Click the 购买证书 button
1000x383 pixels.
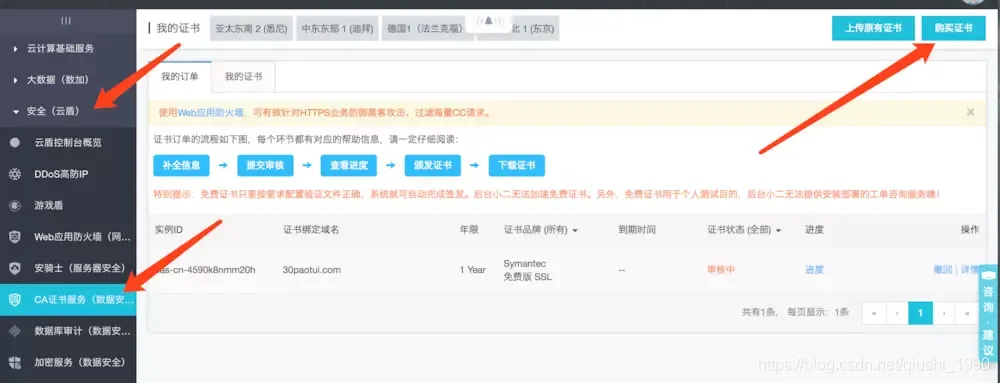pos(953,28)
